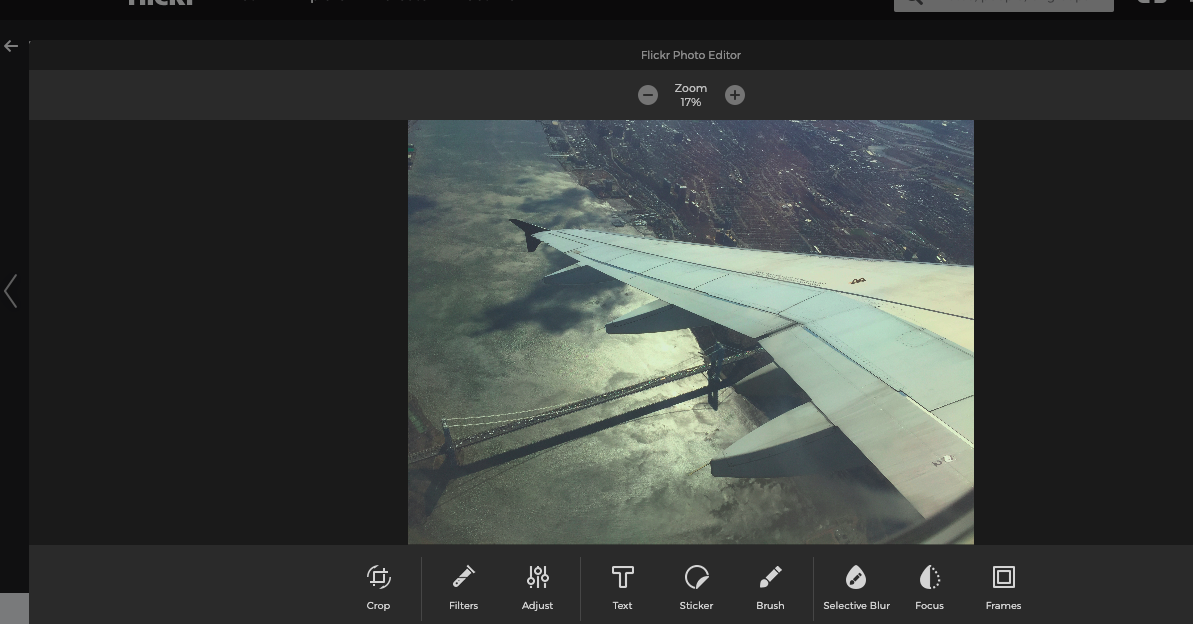
Task: Click the Flickr logo in header
Action: (x=160, y=3)
